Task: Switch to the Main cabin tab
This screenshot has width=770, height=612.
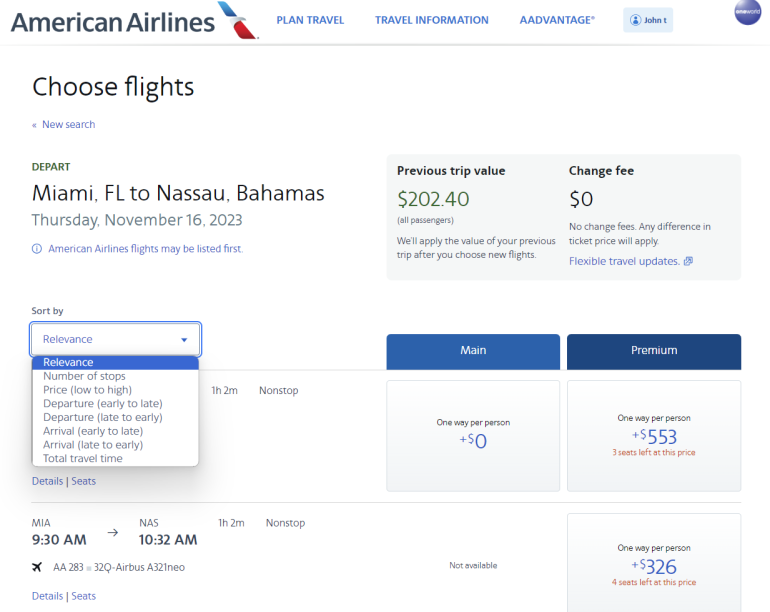Action: (473, 351)
